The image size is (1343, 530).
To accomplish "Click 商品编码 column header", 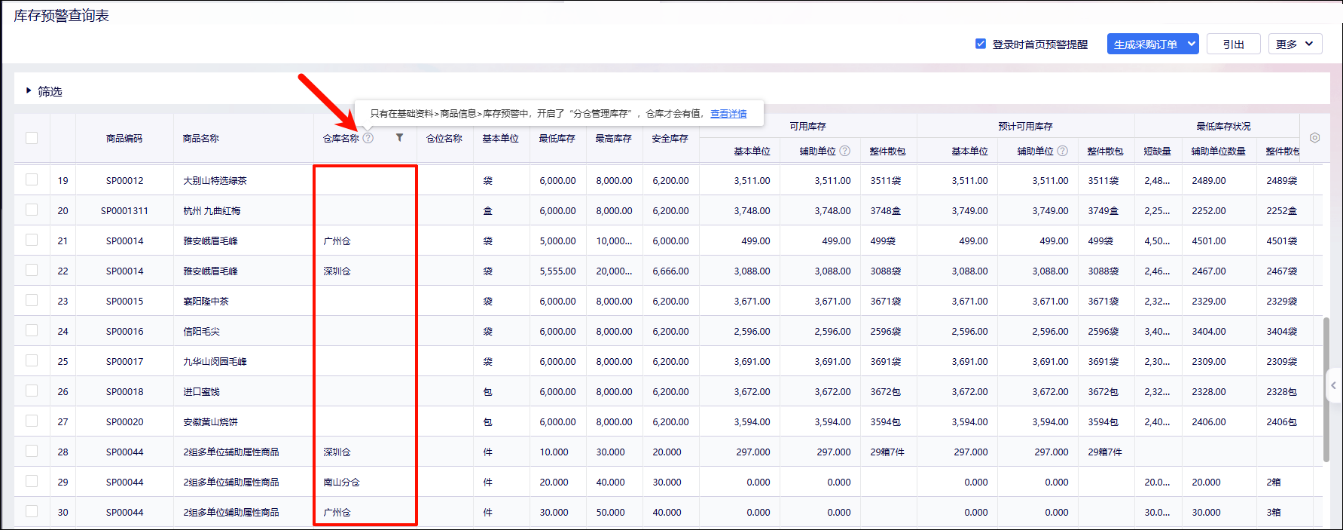I will pyautogui.click(x=124, y=139).
